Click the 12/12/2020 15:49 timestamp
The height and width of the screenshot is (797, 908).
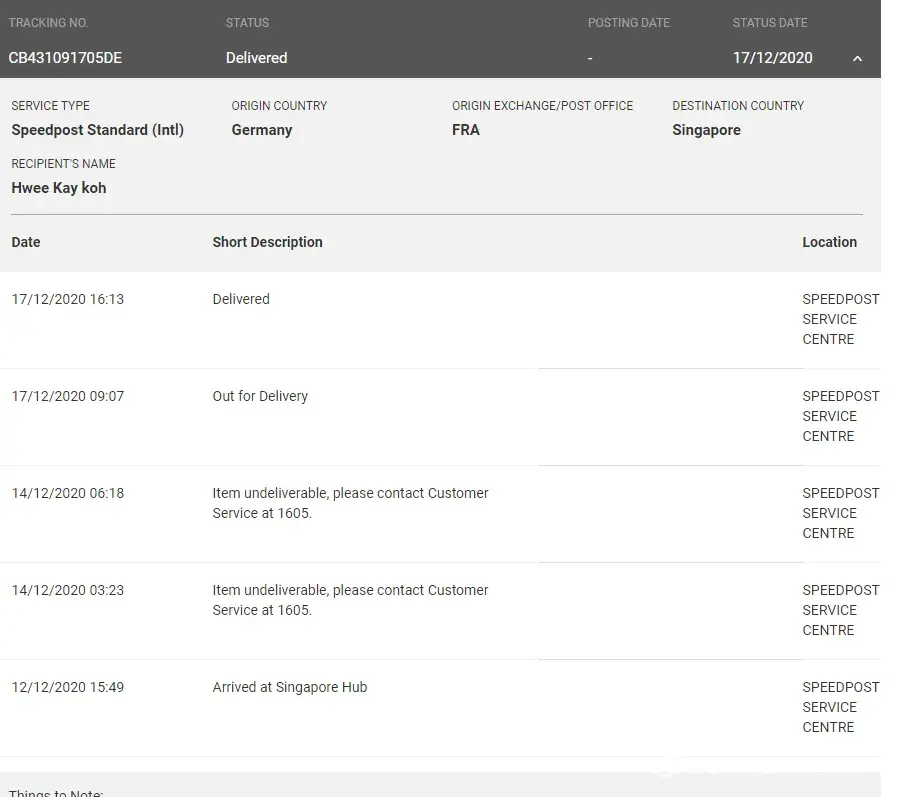click(67, 687)
